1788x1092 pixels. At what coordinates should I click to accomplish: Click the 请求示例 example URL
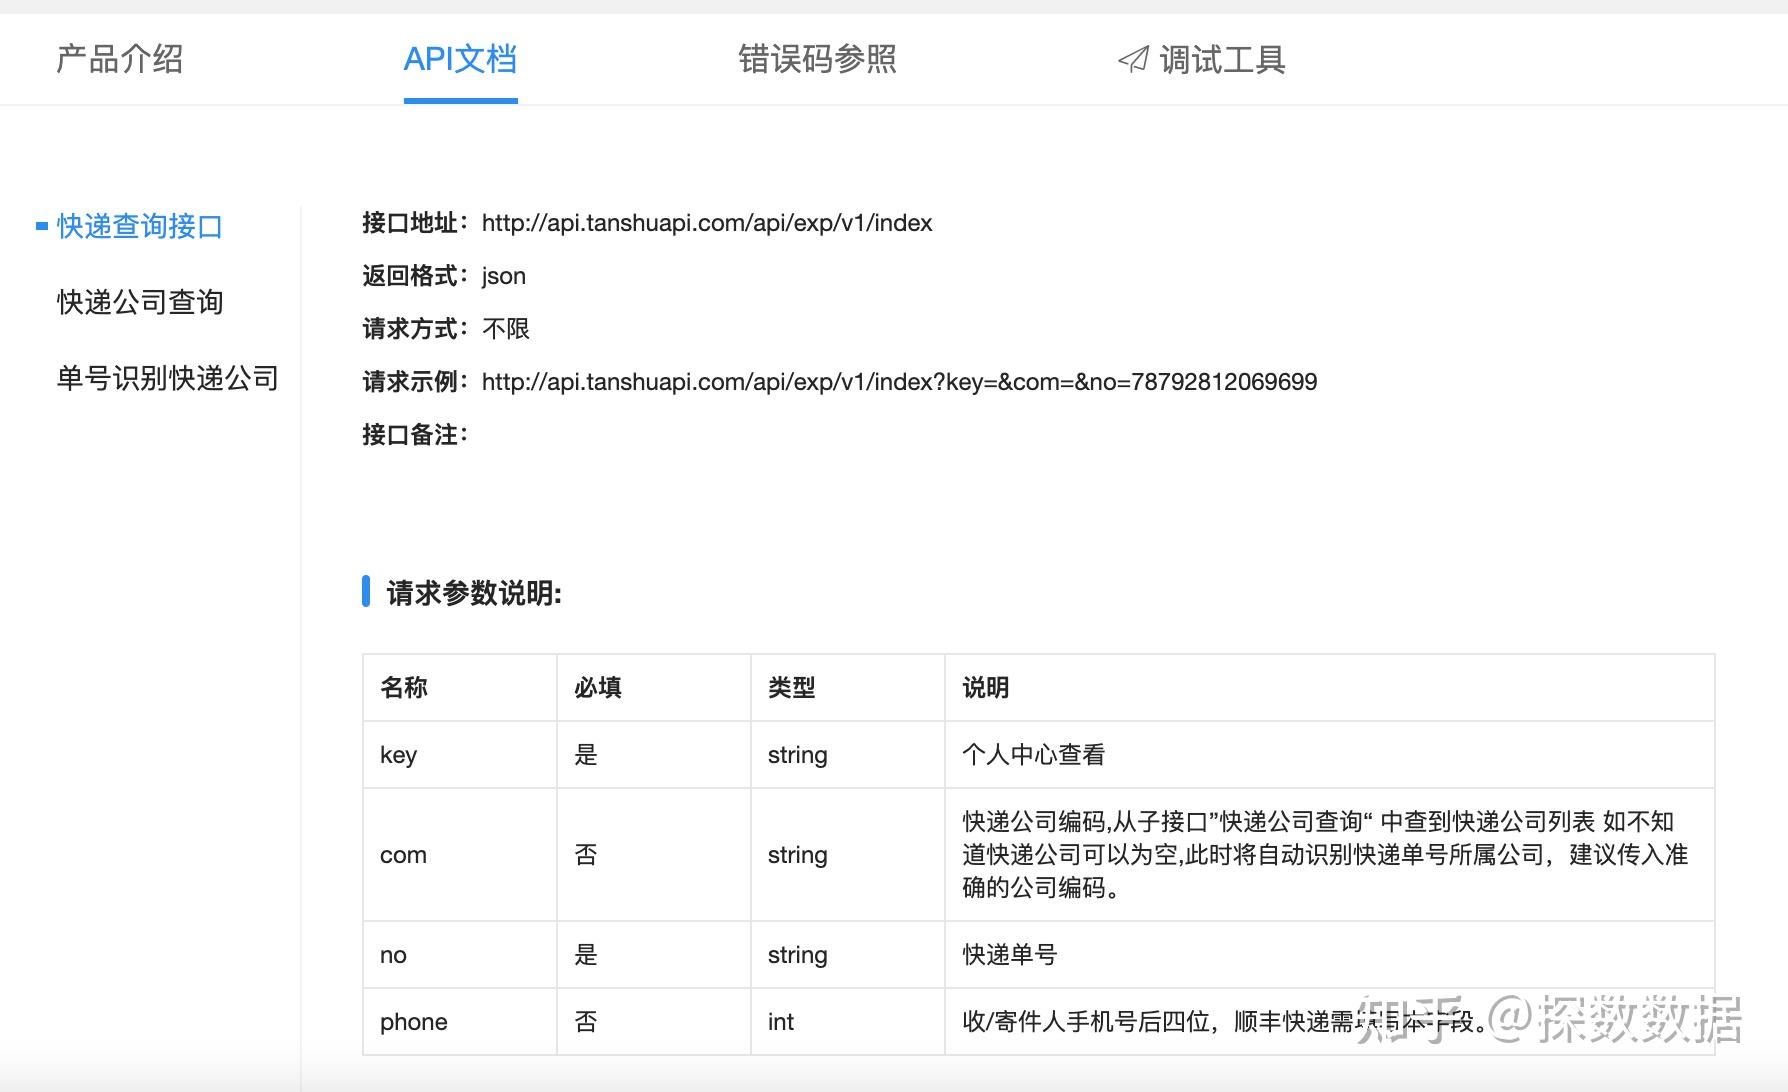(x=899, y=381)
